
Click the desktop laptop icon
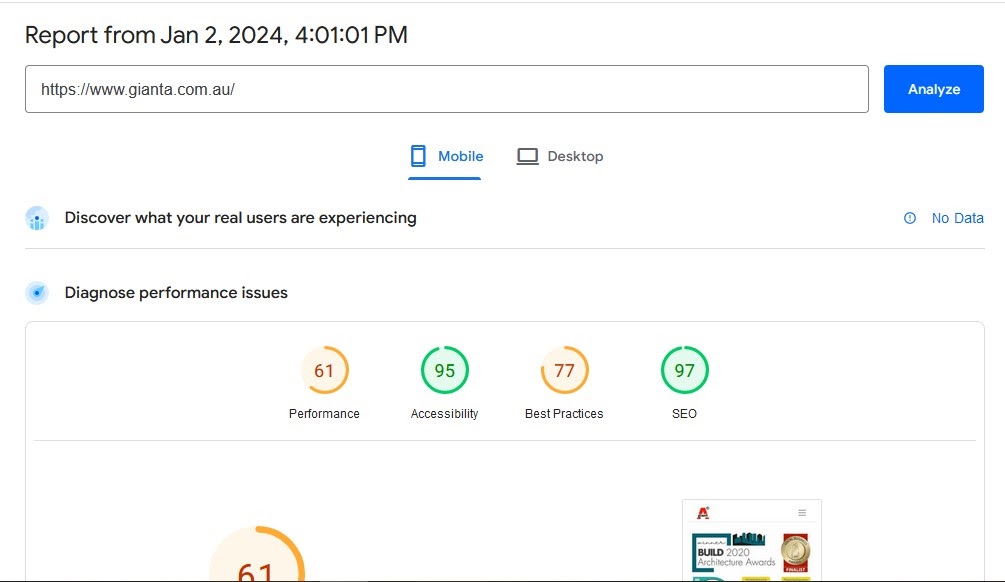[x=527, y=156]
